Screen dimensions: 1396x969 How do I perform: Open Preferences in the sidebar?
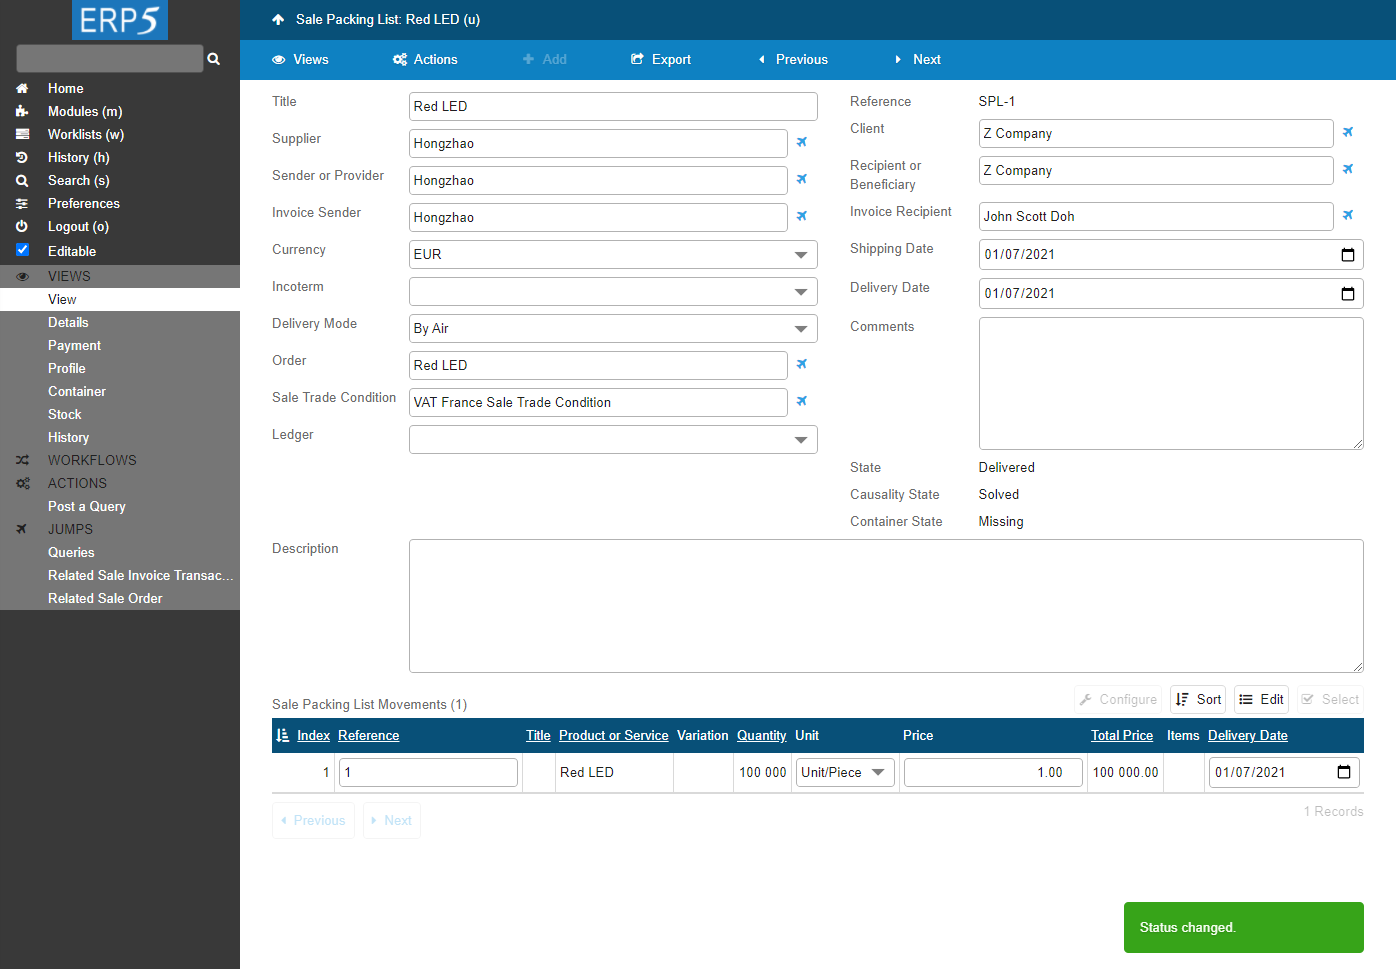click(x=84, y=203)
